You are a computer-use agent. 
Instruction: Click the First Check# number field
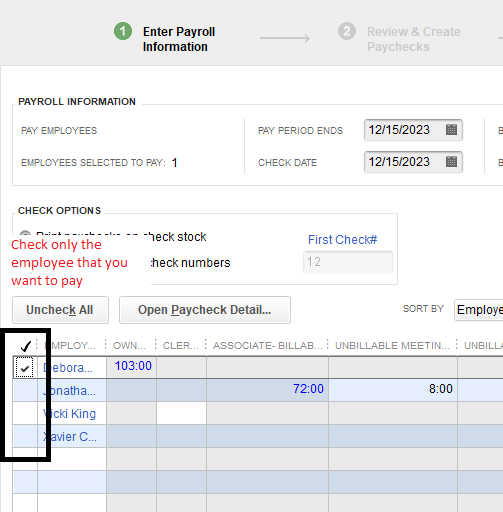348,262
